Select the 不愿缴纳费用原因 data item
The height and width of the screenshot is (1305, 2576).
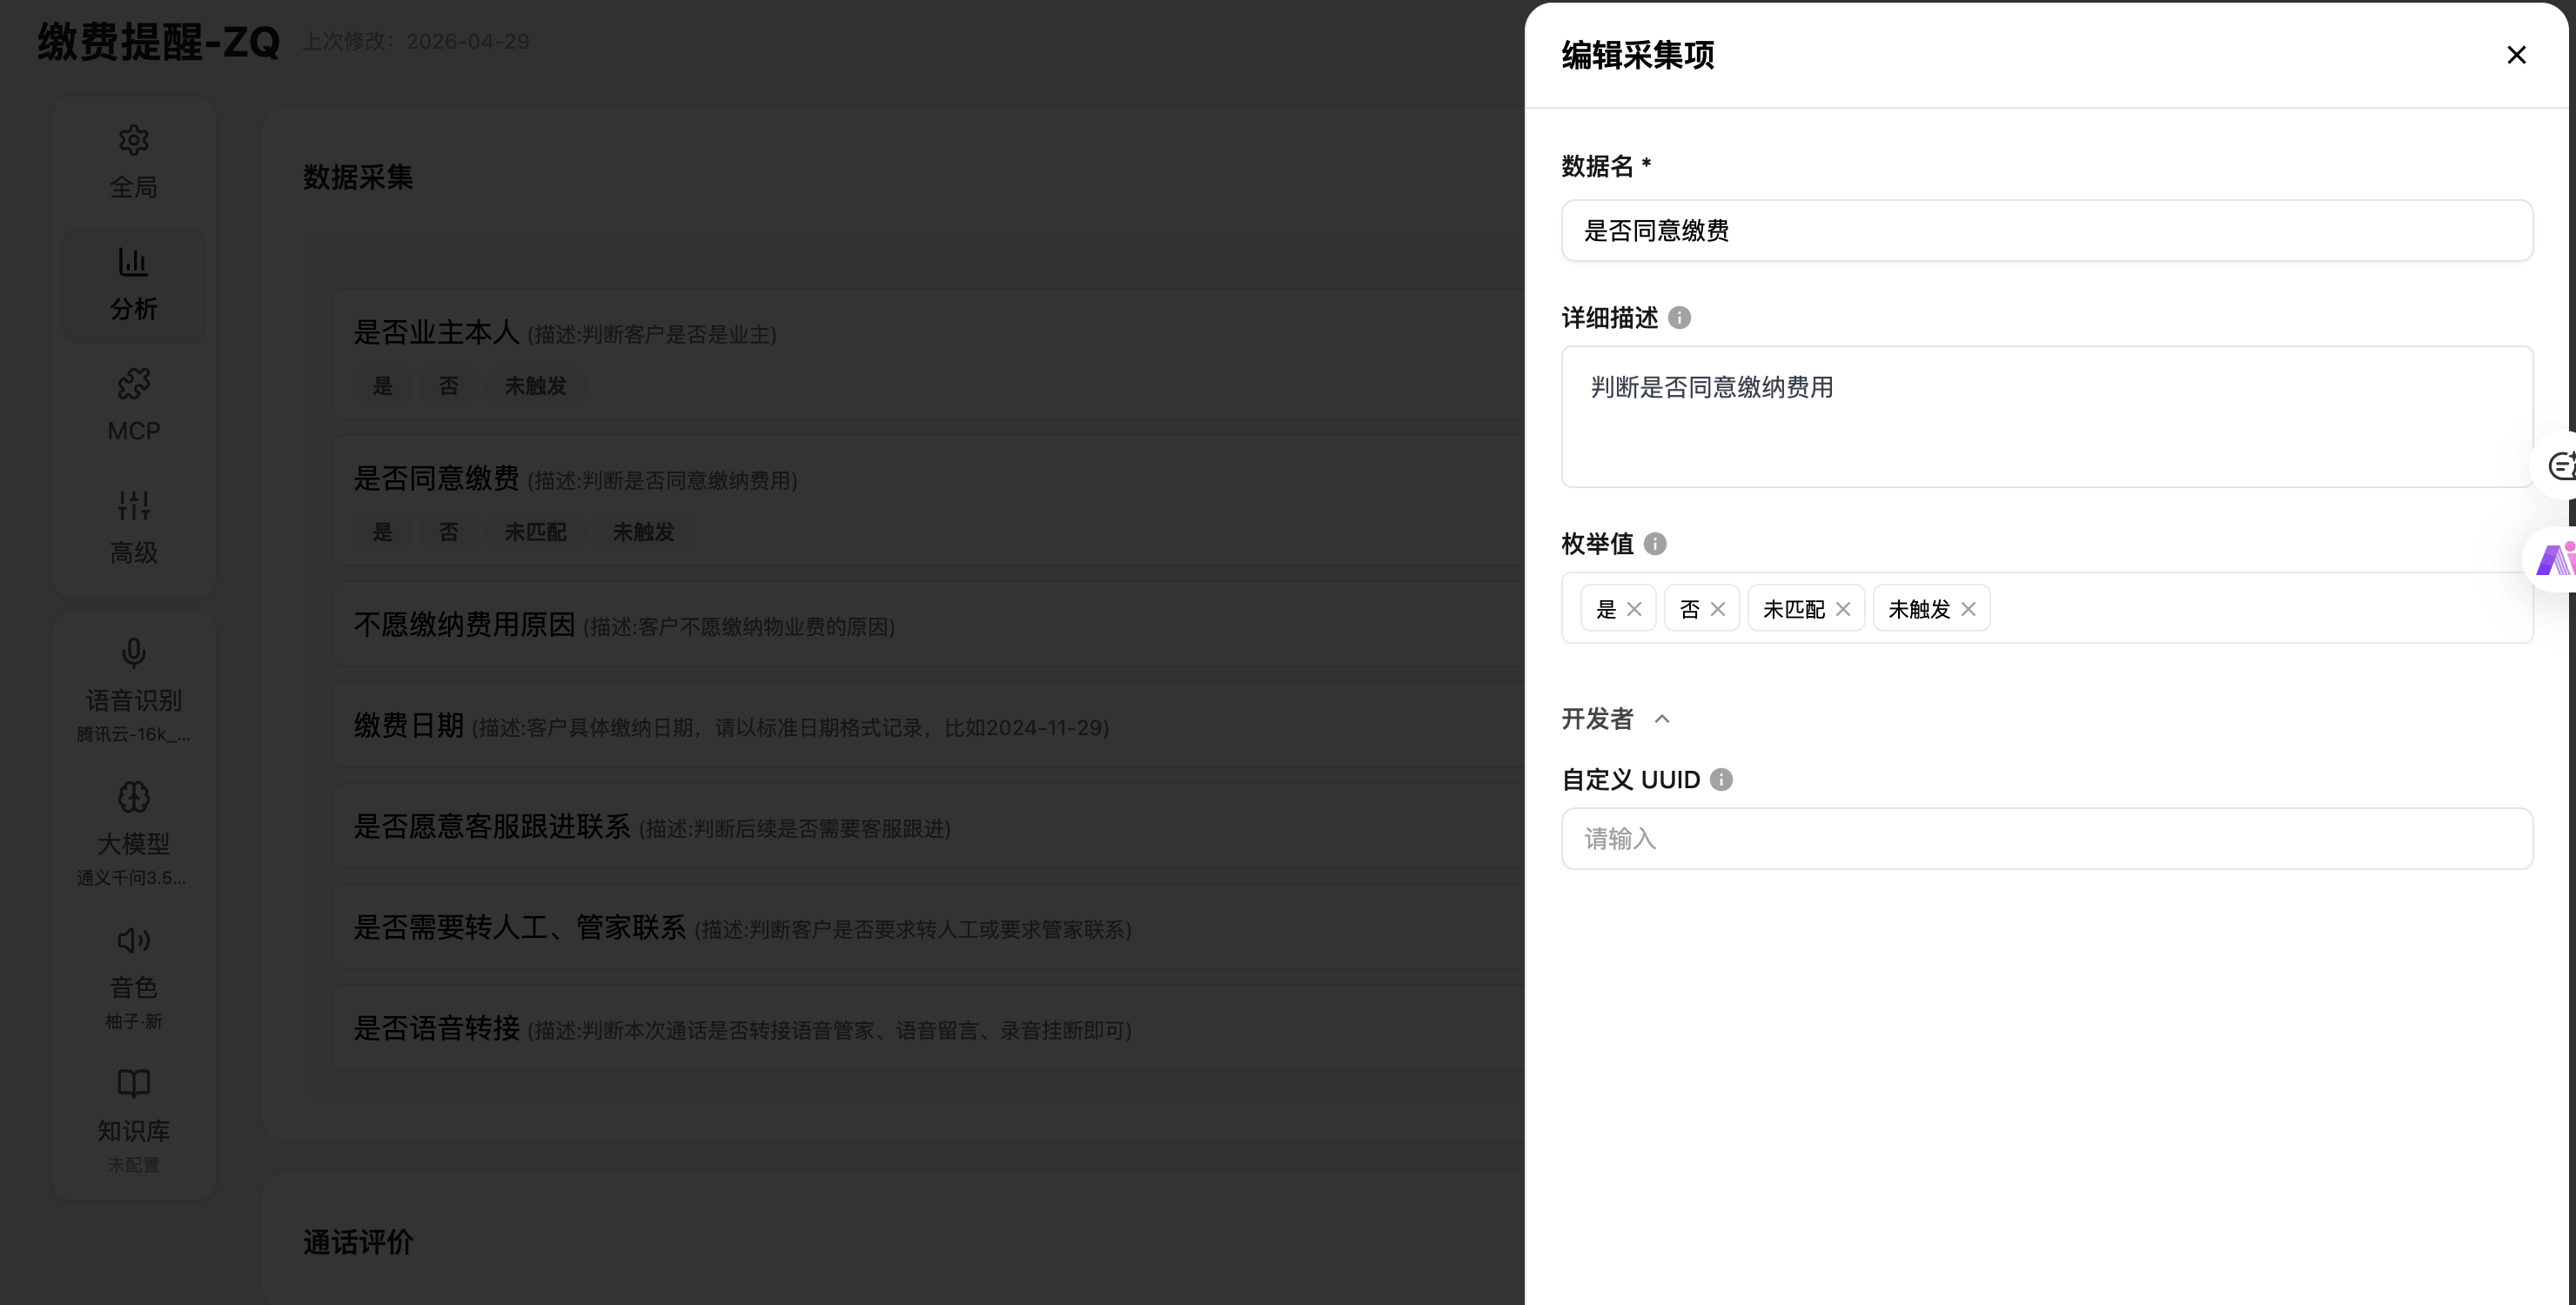[x=928, y=624]
